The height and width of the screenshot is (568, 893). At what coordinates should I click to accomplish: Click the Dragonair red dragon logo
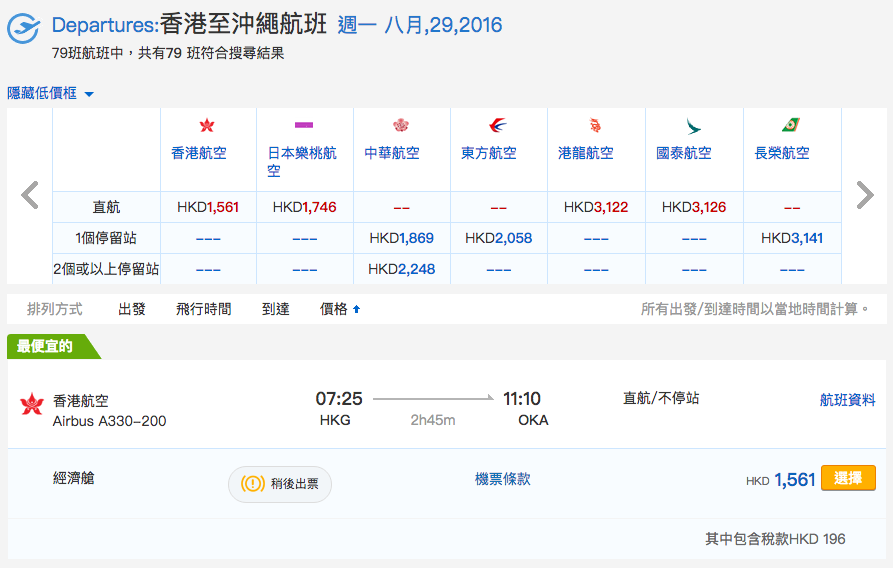click(595, 125)
